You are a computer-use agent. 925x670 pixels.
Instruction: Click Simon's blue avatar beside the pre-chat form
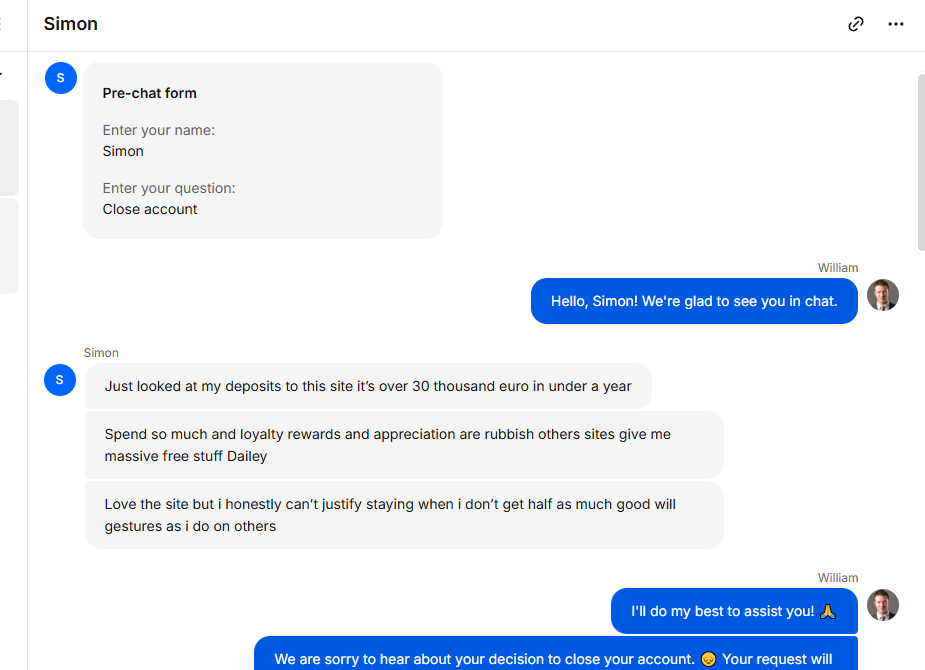(61, 78)
